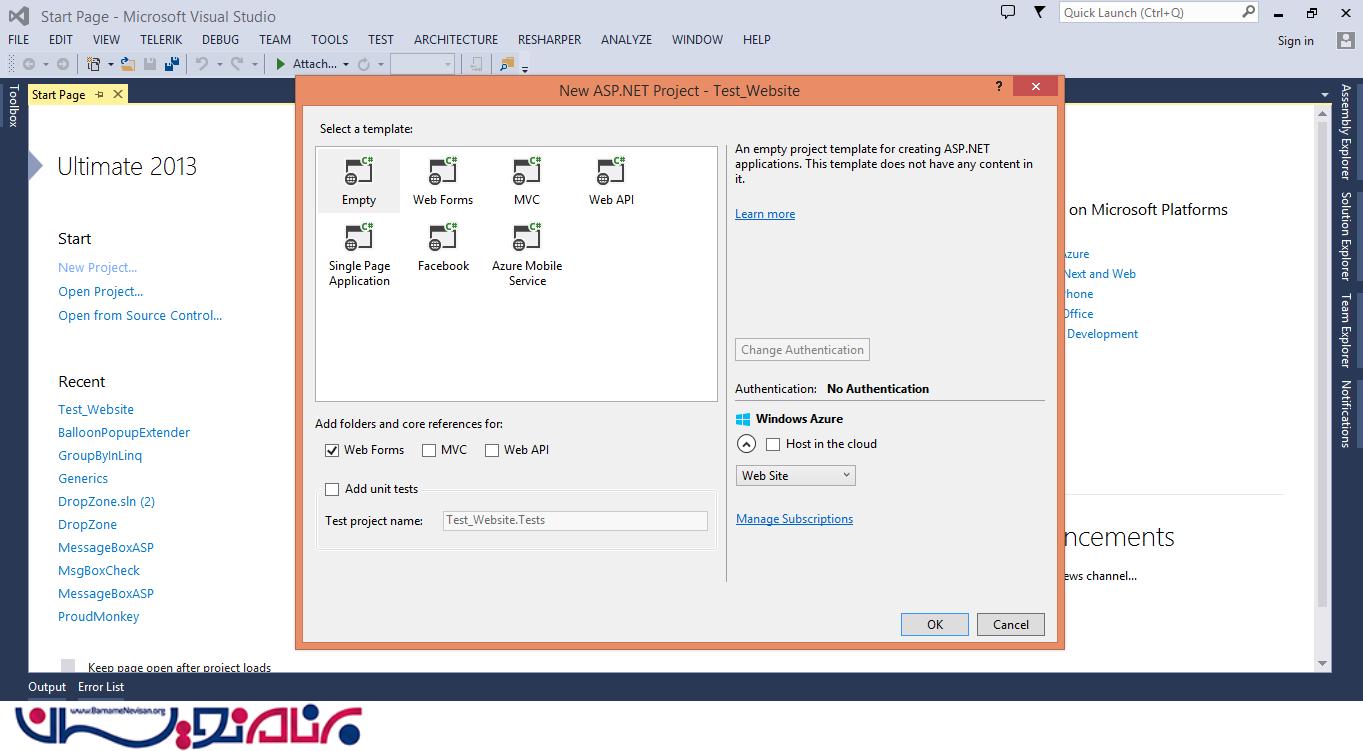Open the RESHARPER menu
1363x751 pixels.
tap(549, 40)
